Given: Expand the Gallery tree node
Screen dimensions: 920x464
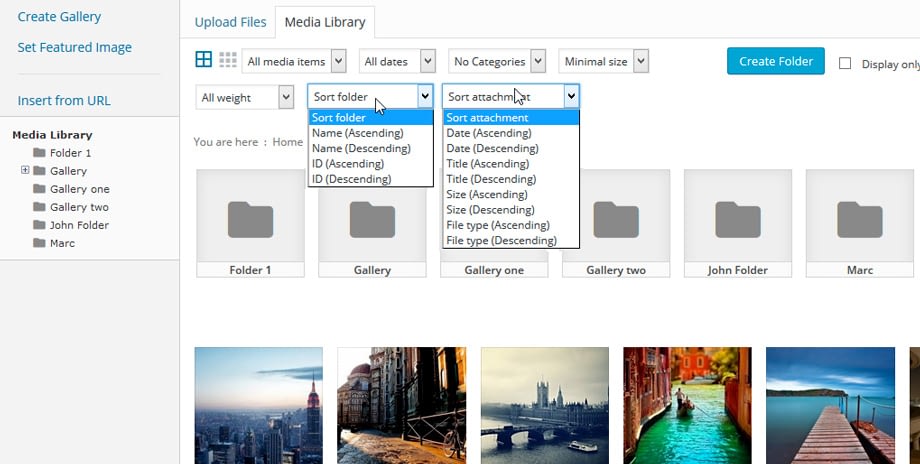Looking at the screenshot, I should click(25, 170).
